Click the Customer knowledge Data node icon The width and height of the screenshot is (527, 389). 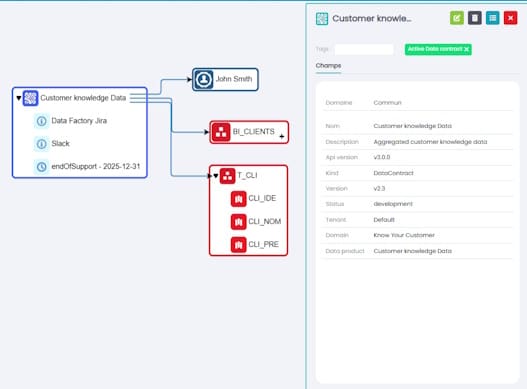(30, 98)
